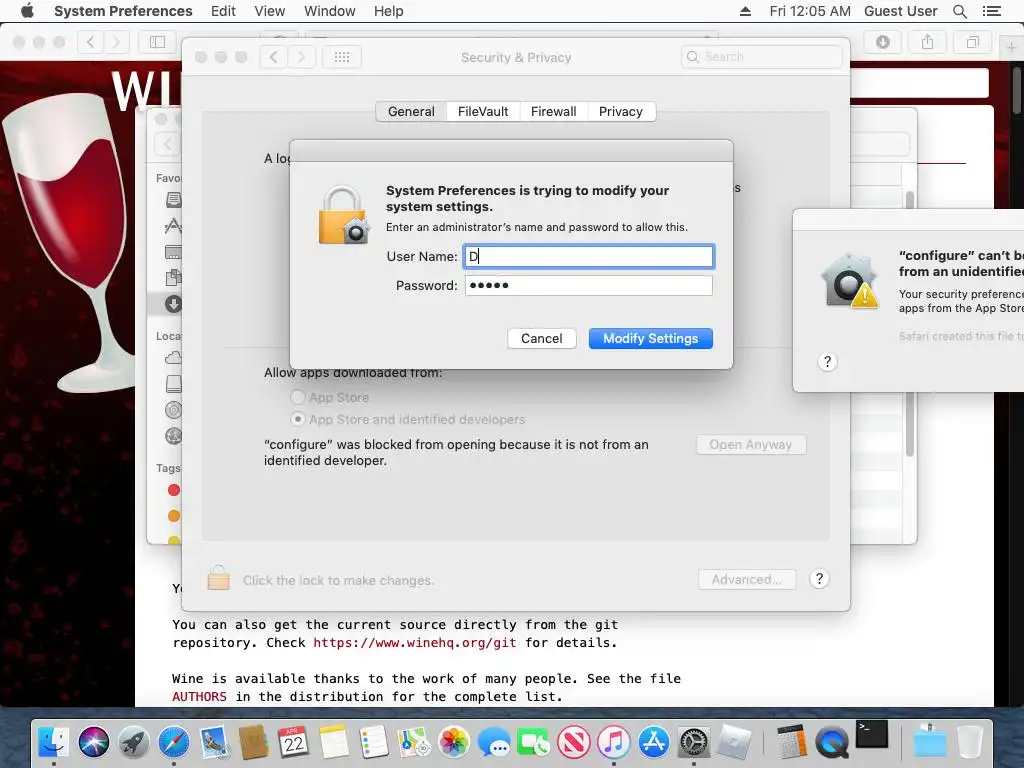
Task: Go back in Security & Privacy window
Action: [274, 57]
